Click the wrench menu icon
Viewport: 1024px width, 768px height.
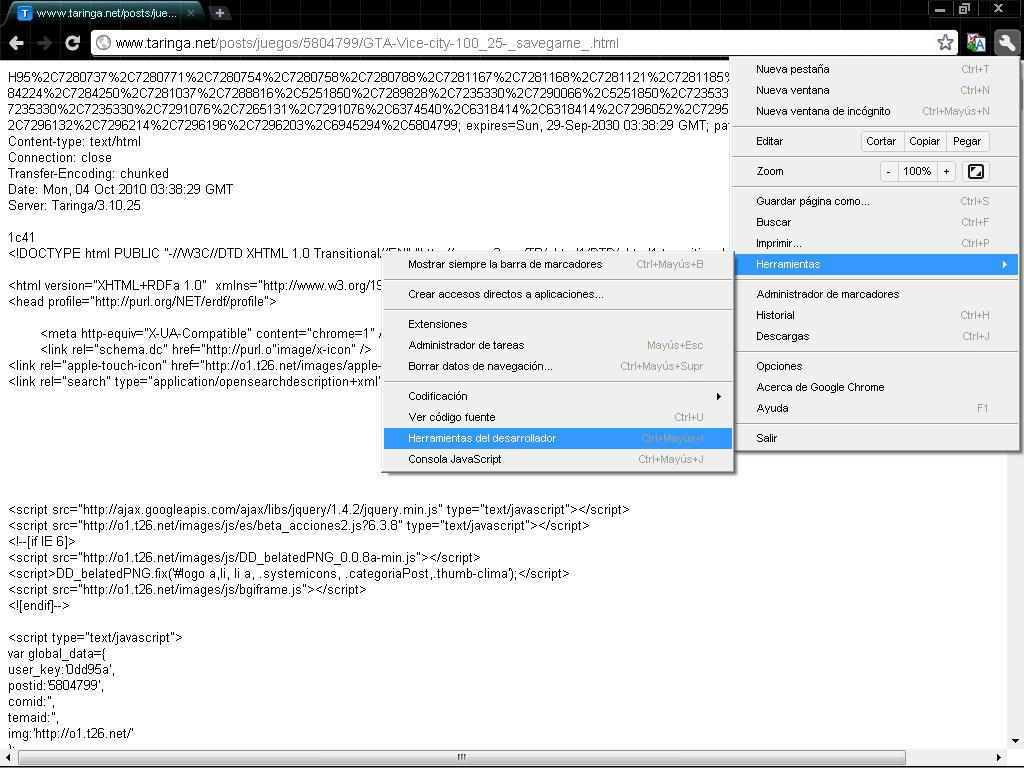[1006, 43]
